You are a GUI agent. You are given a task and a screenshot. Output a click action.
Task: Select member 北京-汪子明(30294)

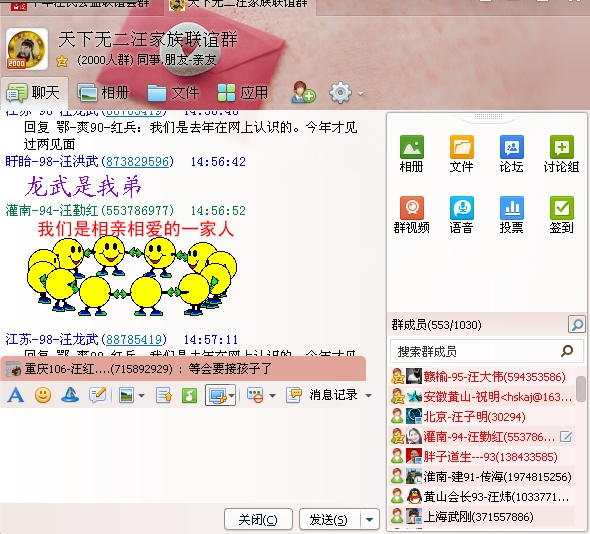click(x=481, y=417)
